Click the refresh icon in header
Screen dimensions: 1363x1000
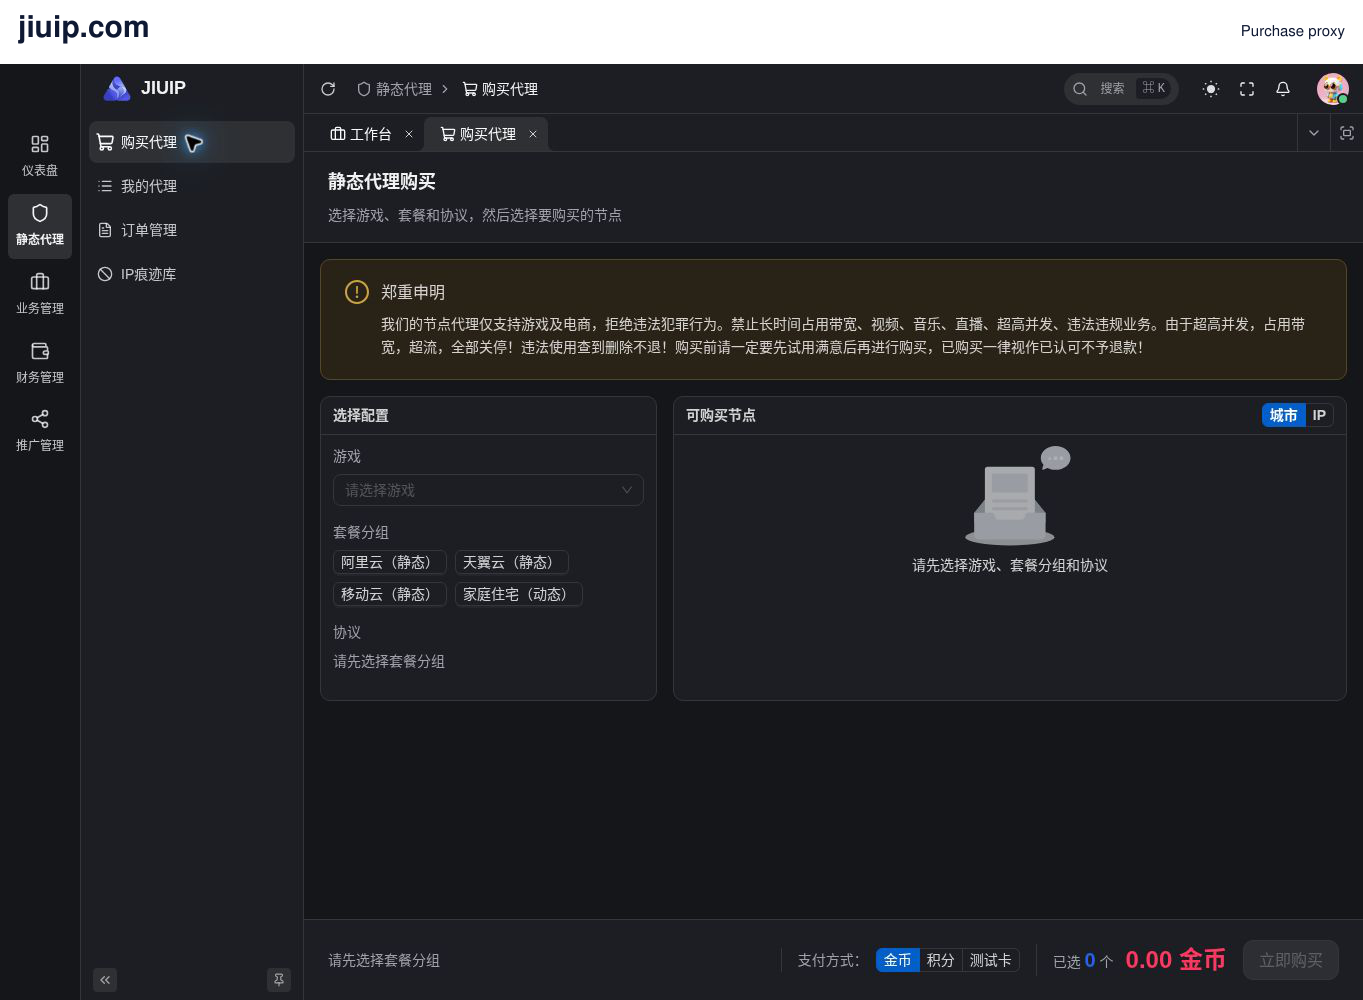(328, 89)
